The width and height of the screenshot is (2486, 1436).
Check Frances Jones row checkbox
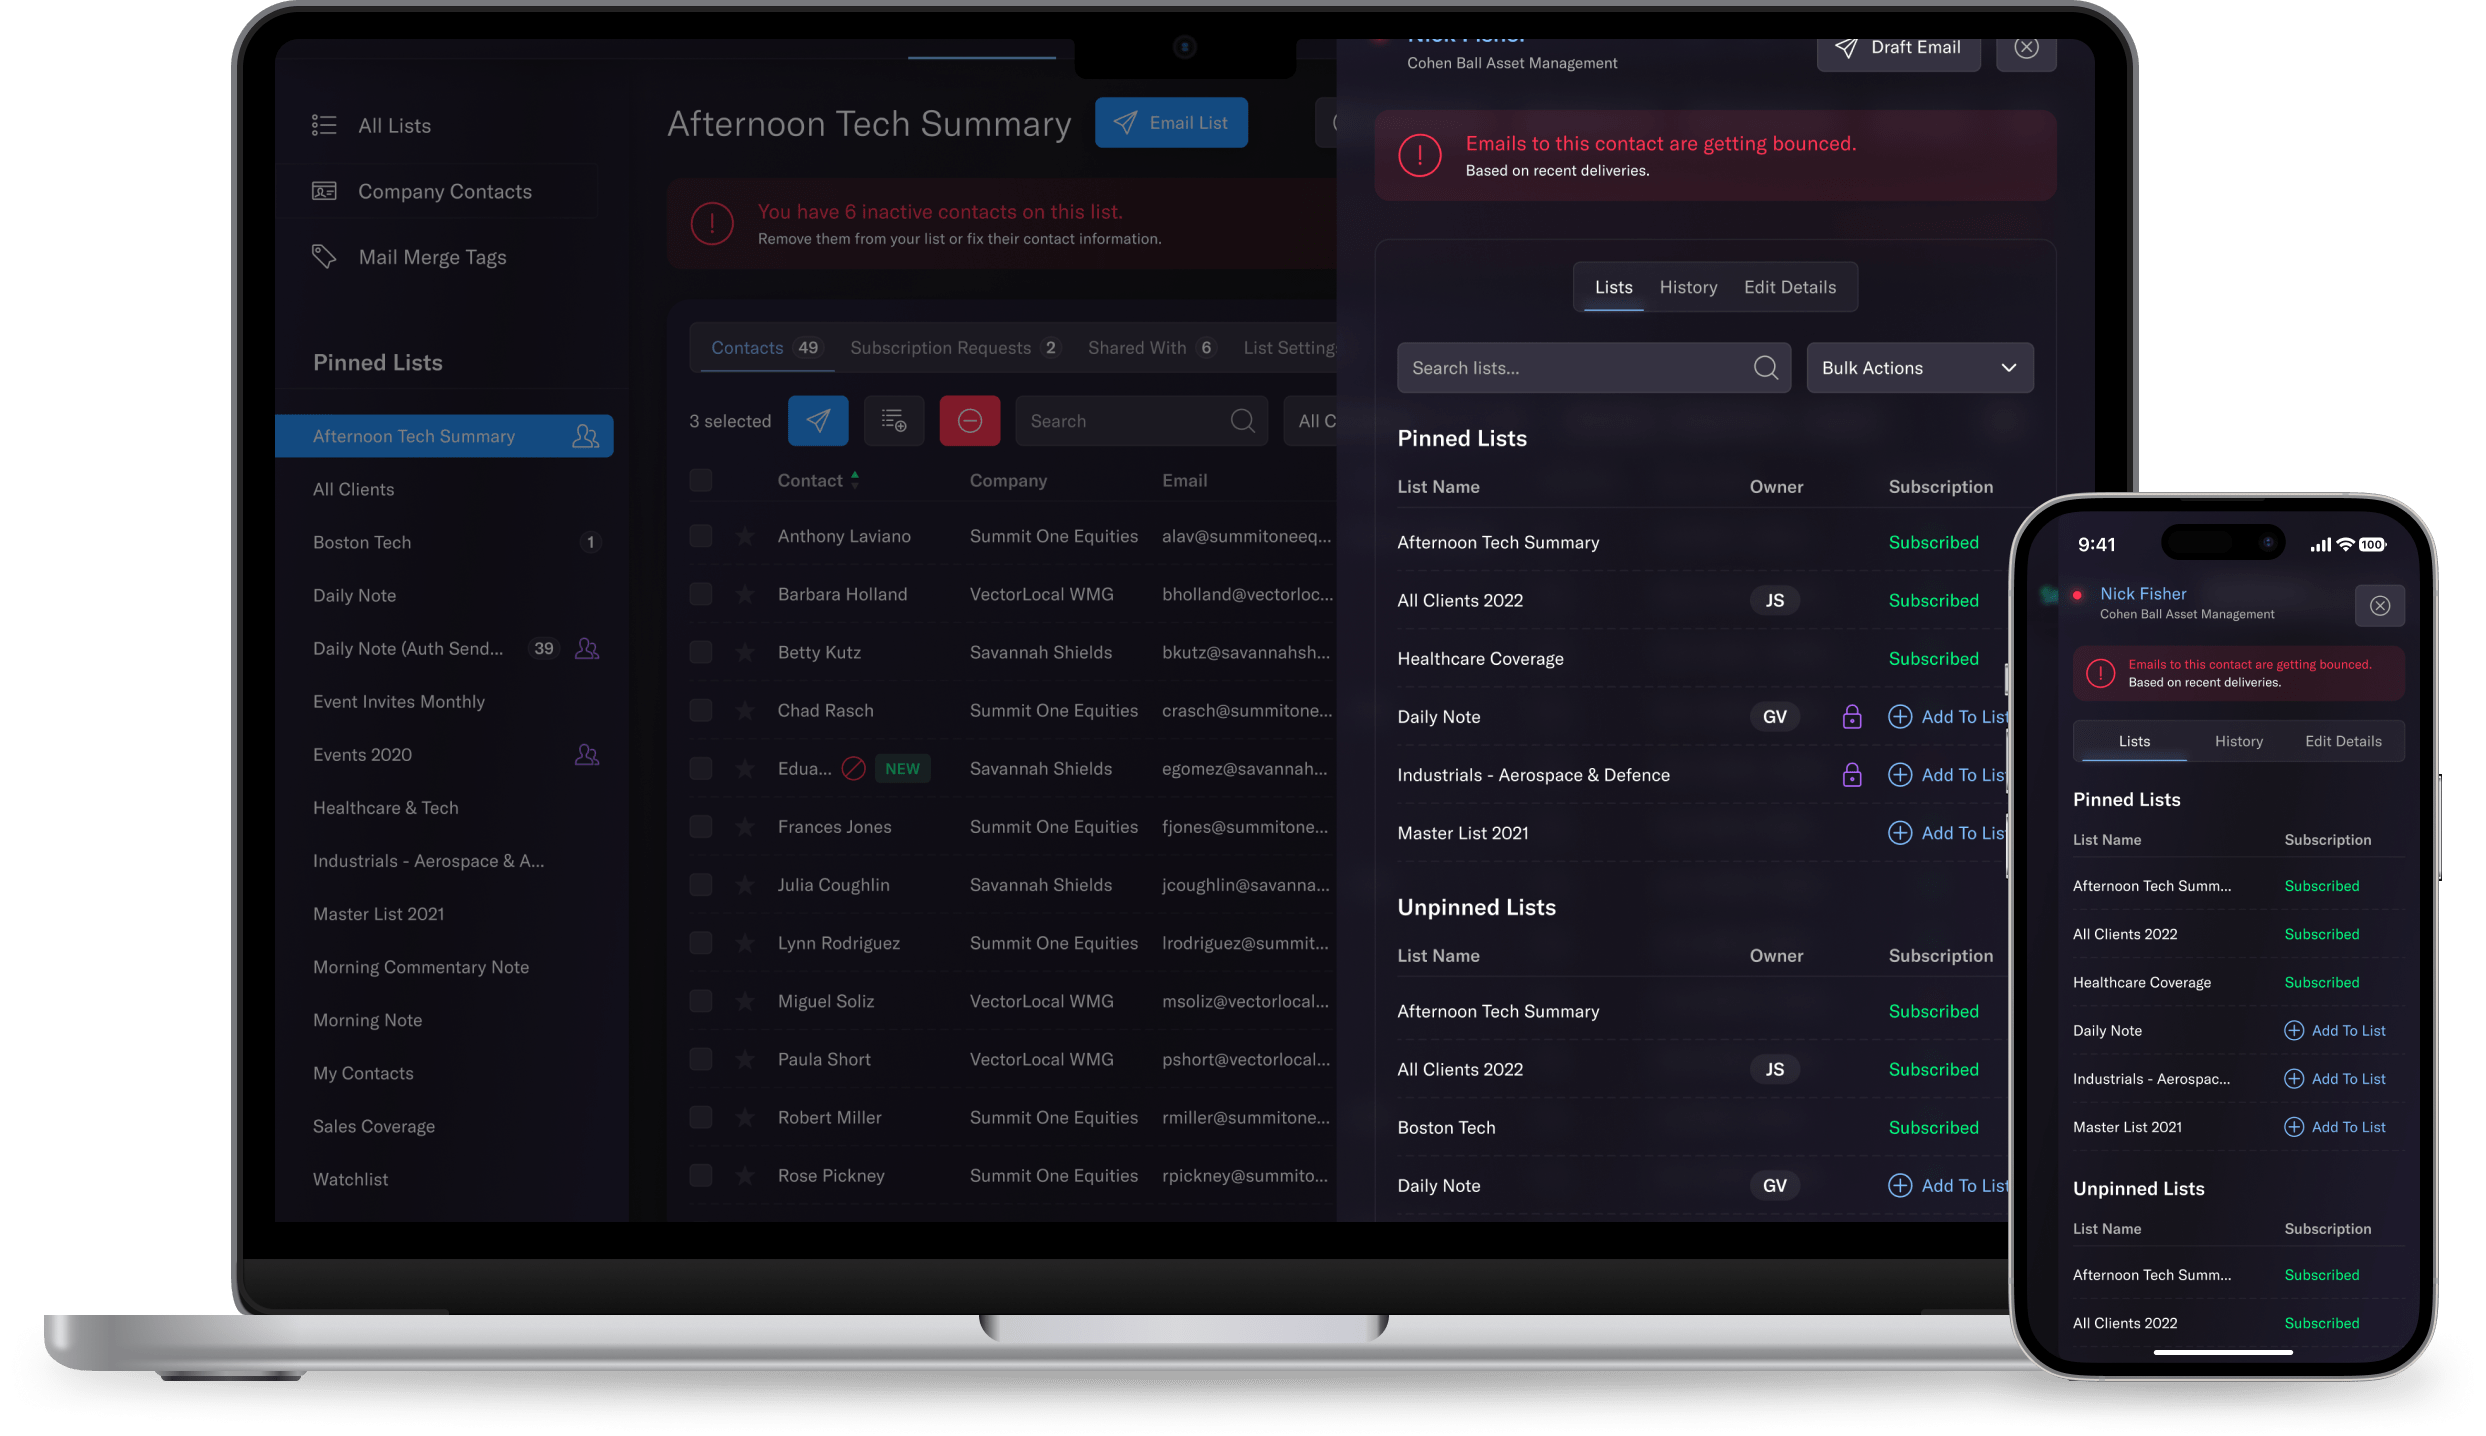tap(701, 826)
